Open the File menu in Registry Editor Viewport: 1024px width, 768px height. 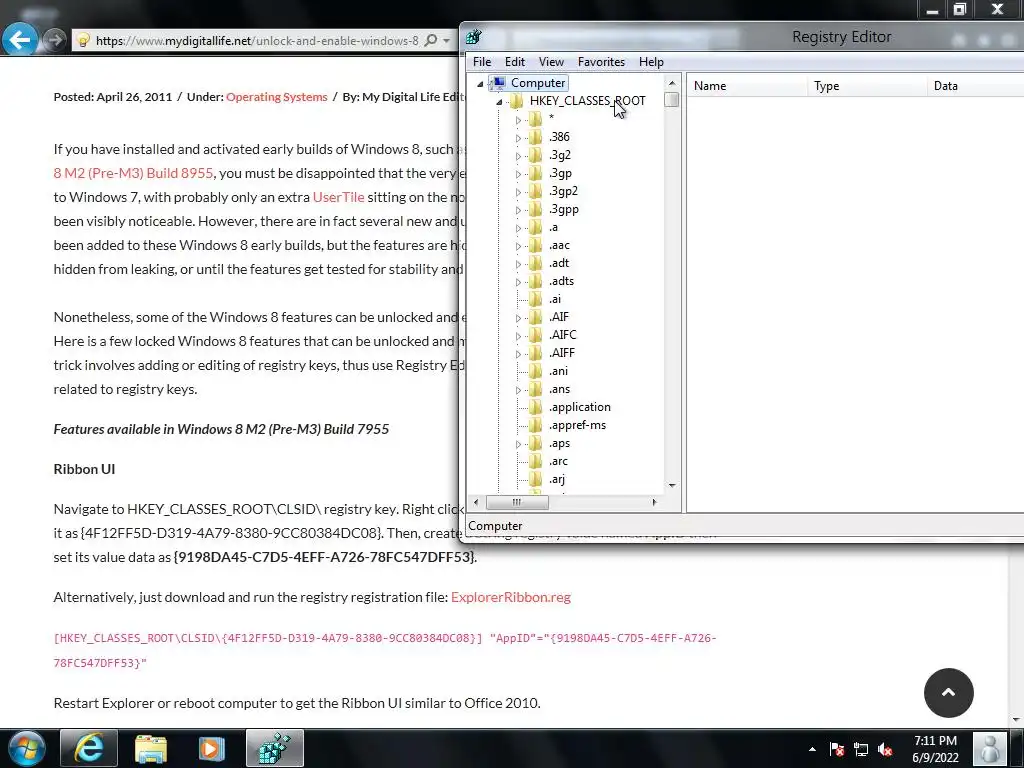tap(482, 62)
